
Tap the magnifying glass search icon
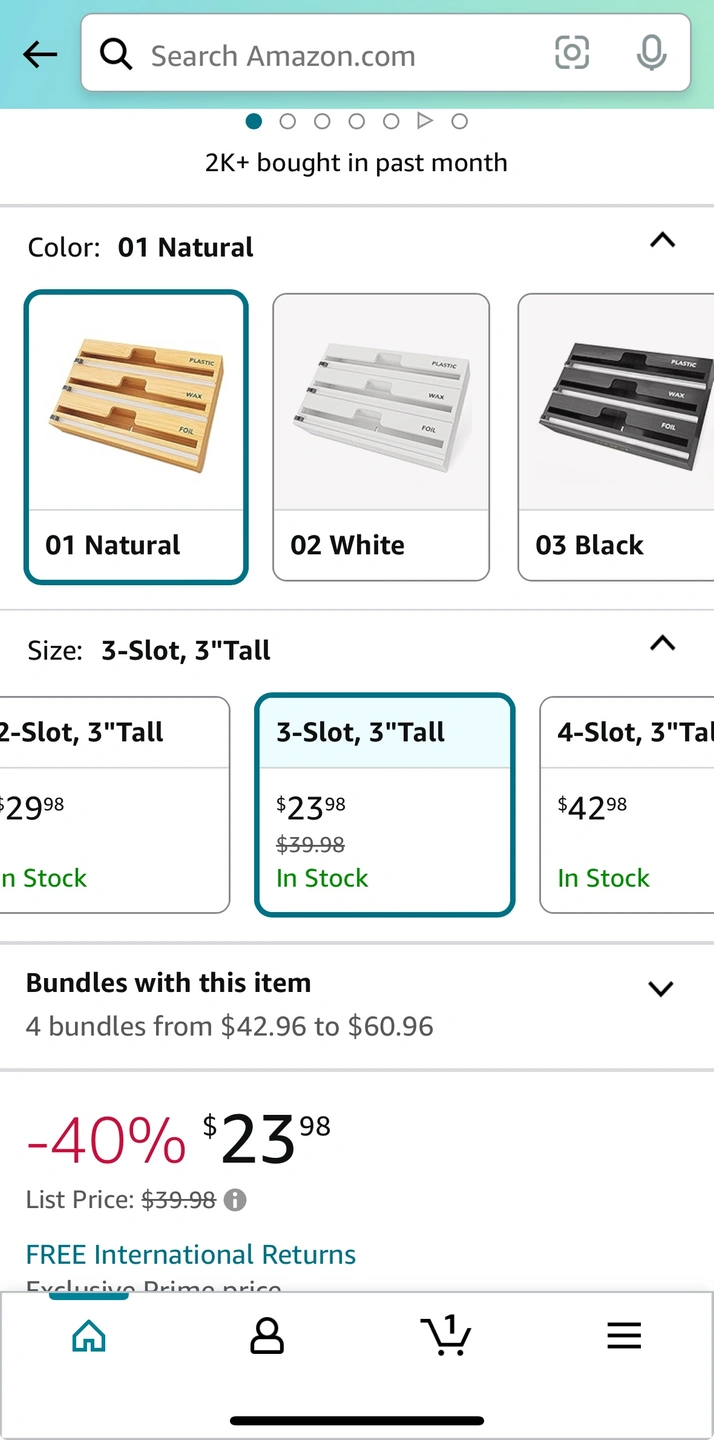tap(116, 54)
